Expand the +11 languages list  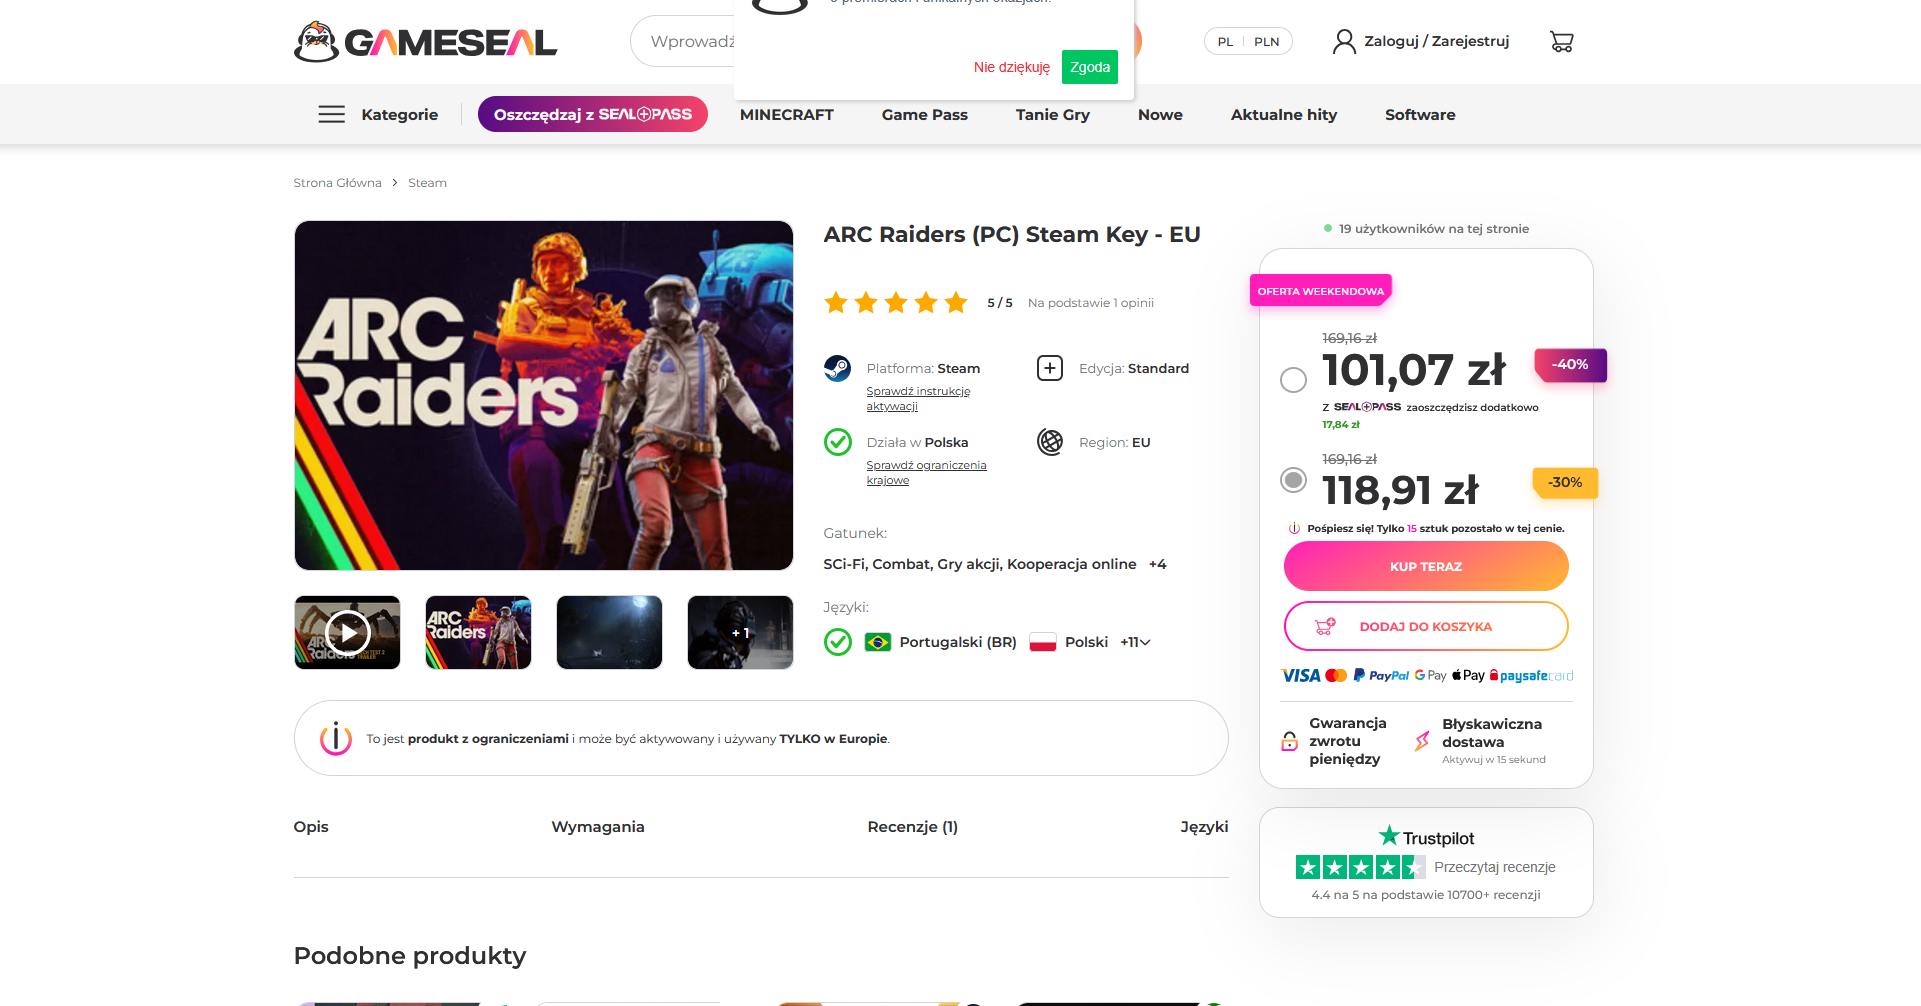[1135, 642]
